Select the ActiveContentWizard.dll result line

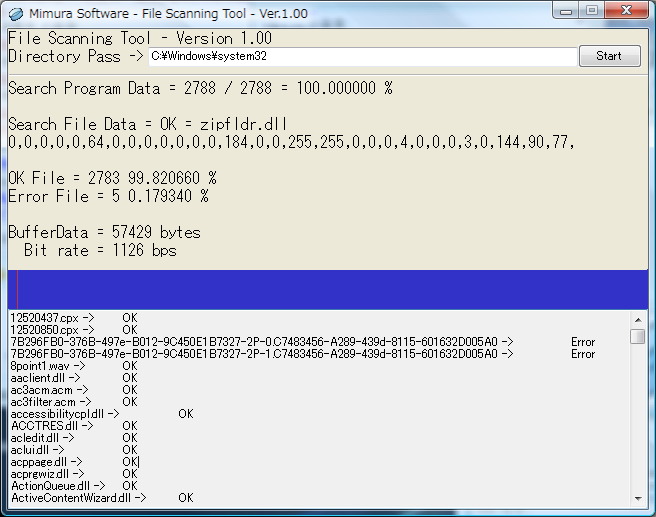(102, 498)
